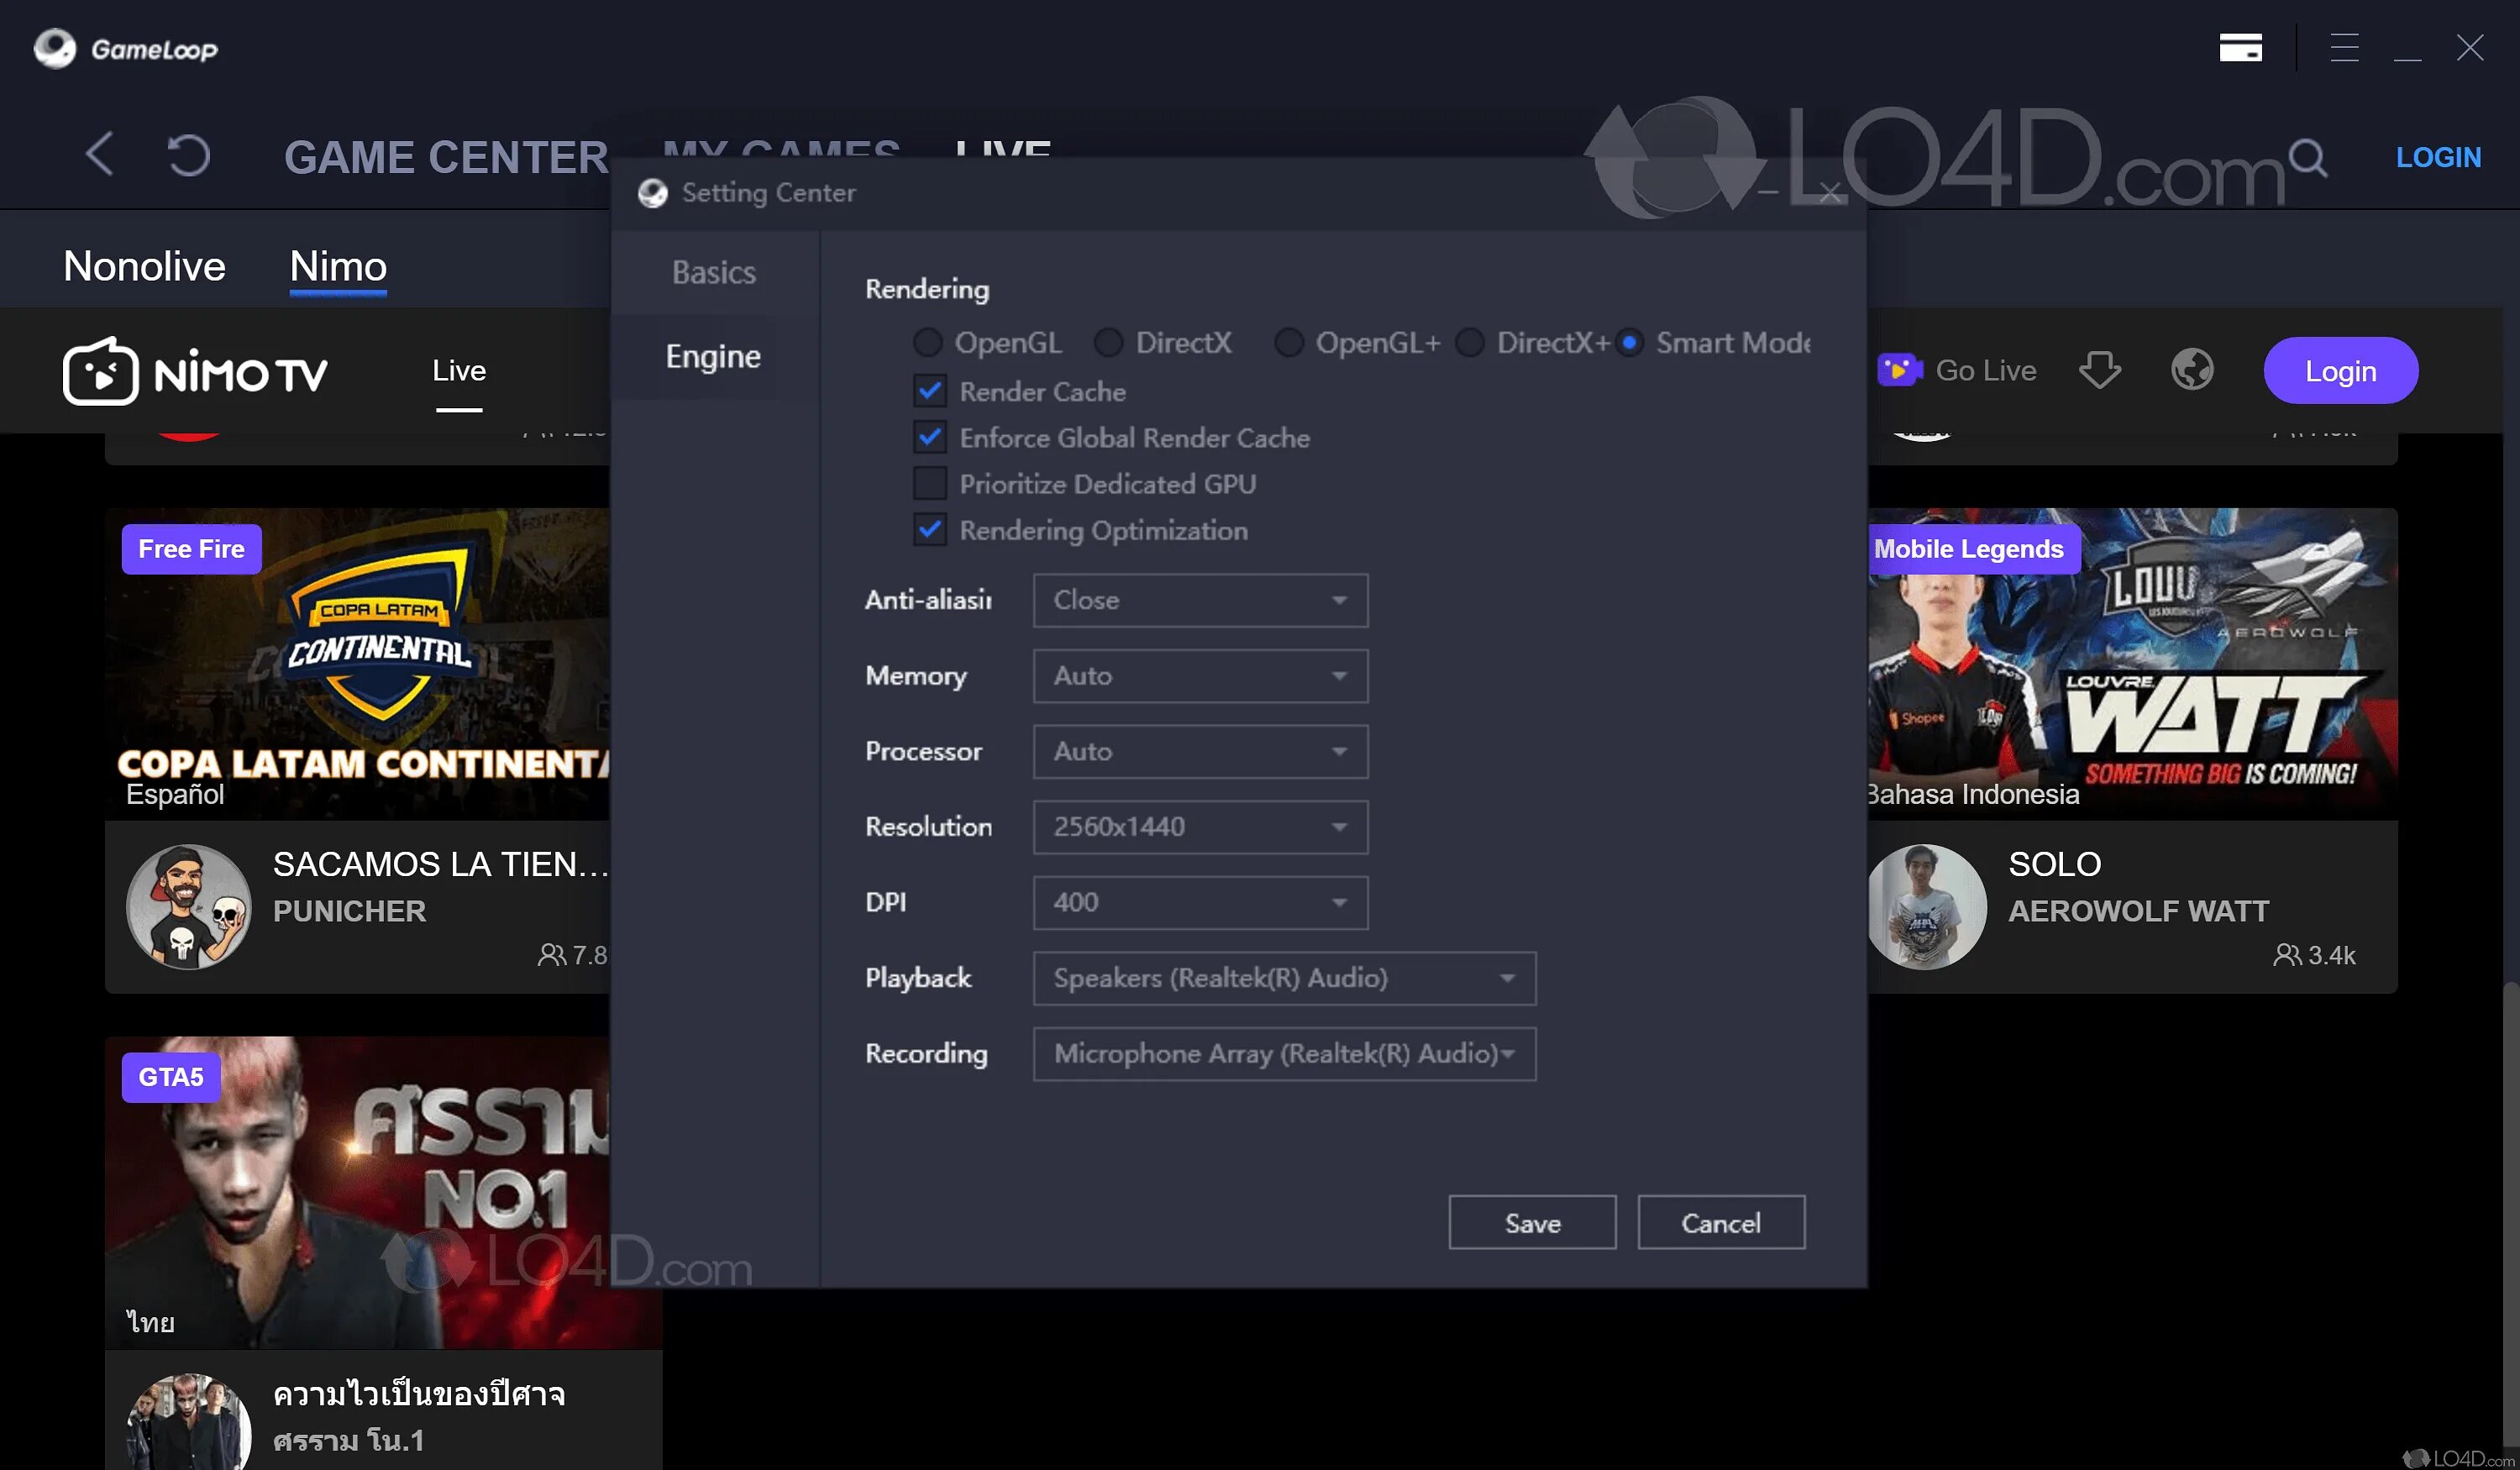Viewport: 2520px width, 1470px height.
Task: Enable Prioritize Dedicated GPU checkbox
Action: coord(930,484)
